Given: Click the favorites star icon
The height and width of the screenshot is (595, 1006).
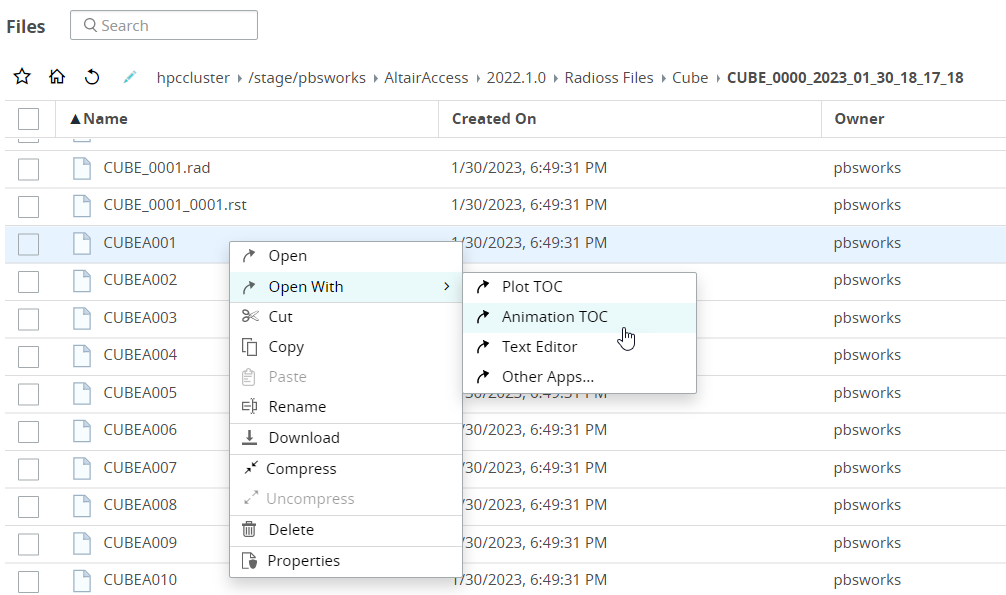Looking at the screenshot, I should 22,77.
